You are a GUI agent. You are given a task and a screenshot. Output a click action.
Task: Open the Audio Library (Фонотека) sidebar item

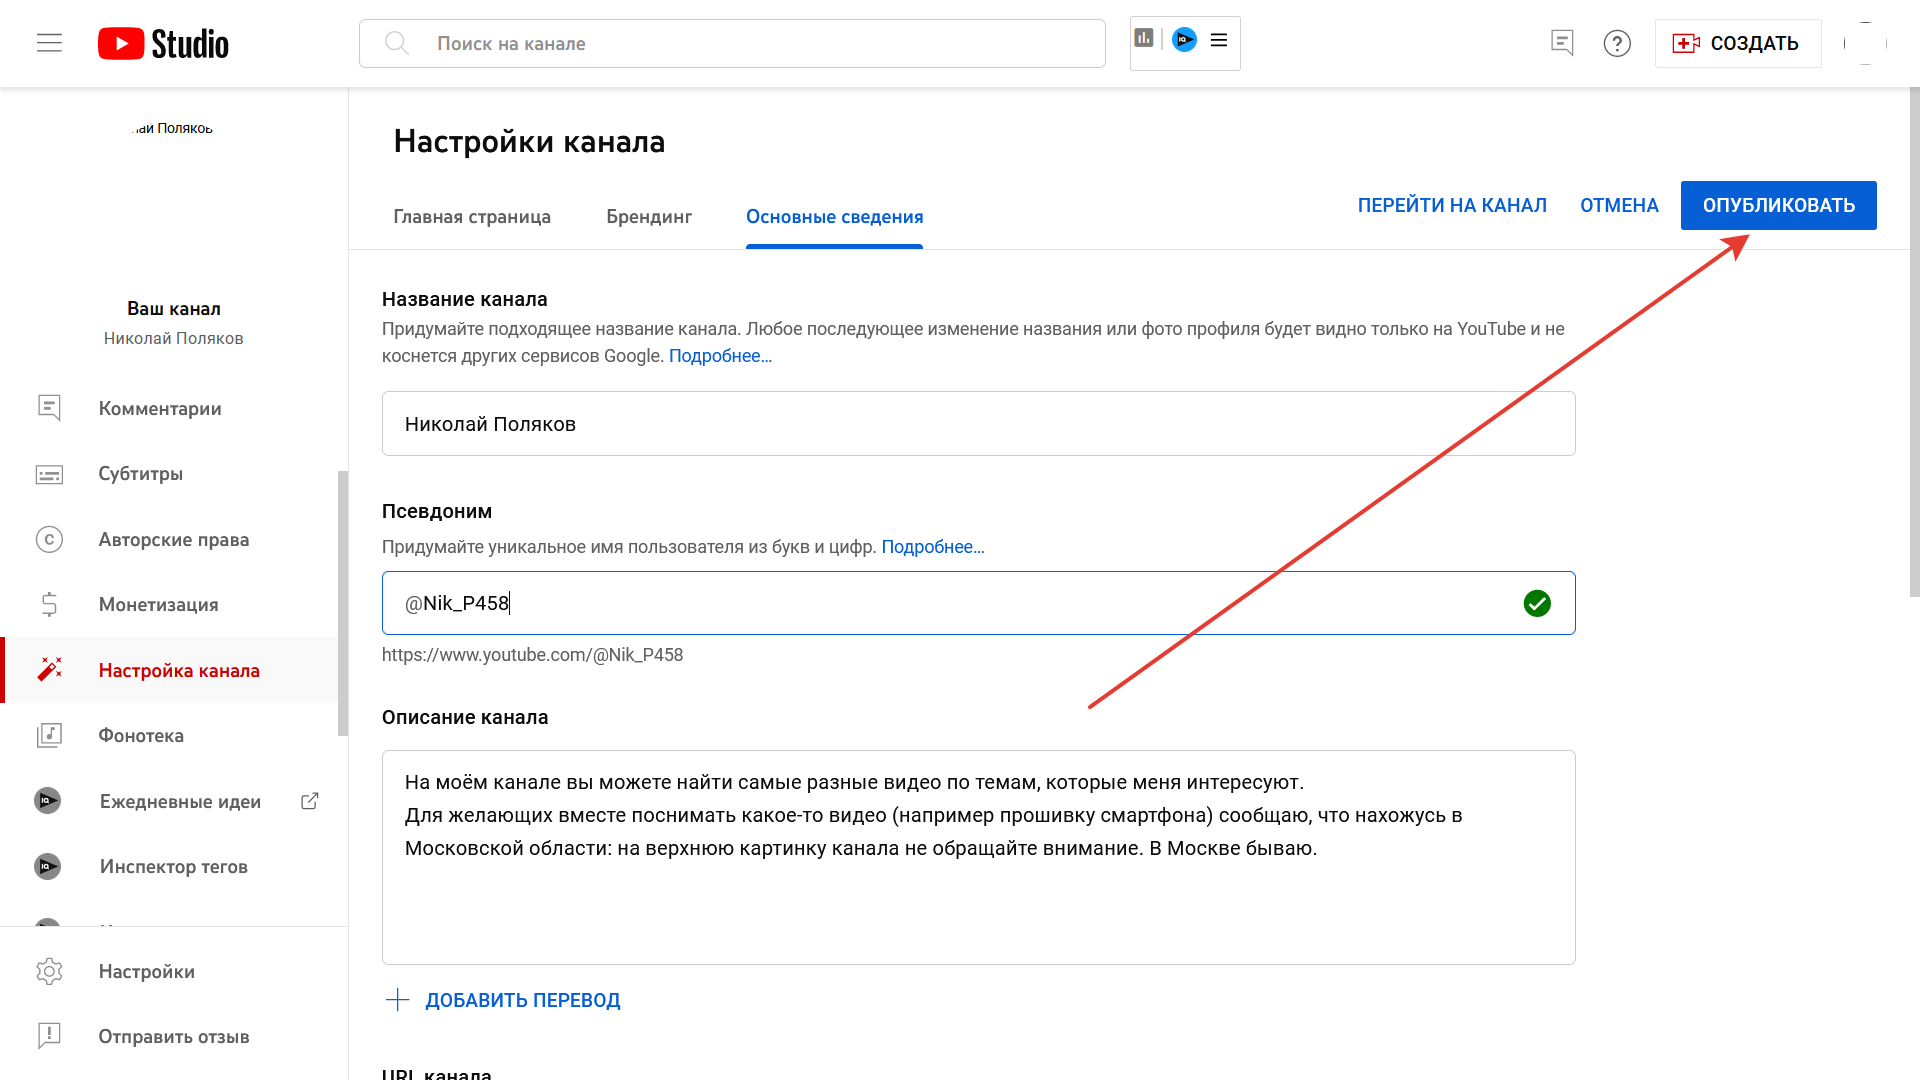(x=141, y=736)
